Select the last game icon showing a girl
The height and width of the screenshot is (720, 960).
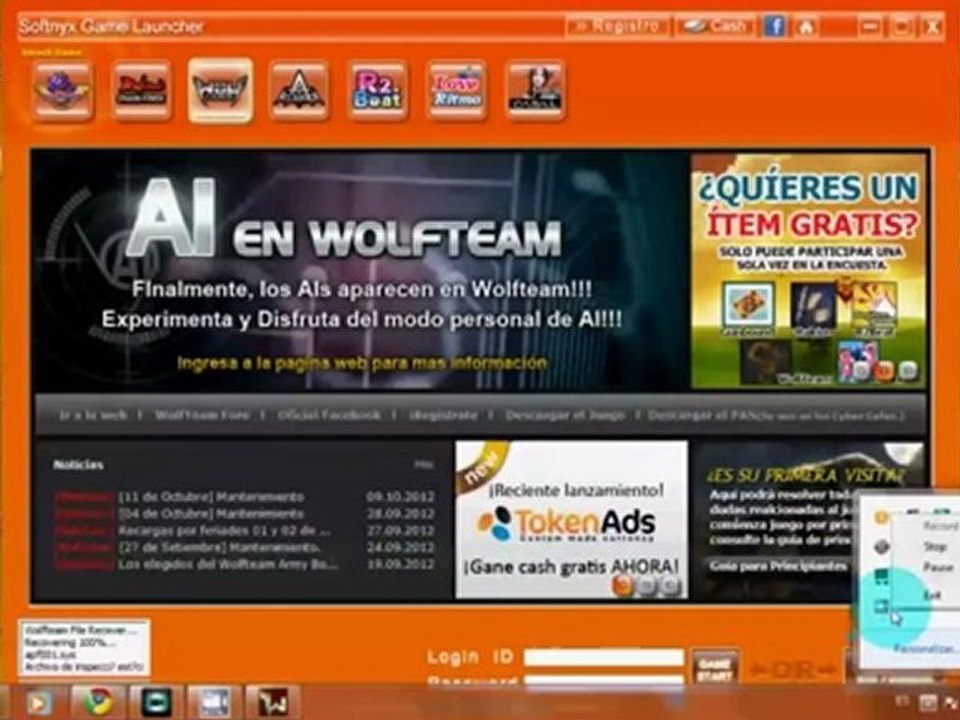[535, 90]
